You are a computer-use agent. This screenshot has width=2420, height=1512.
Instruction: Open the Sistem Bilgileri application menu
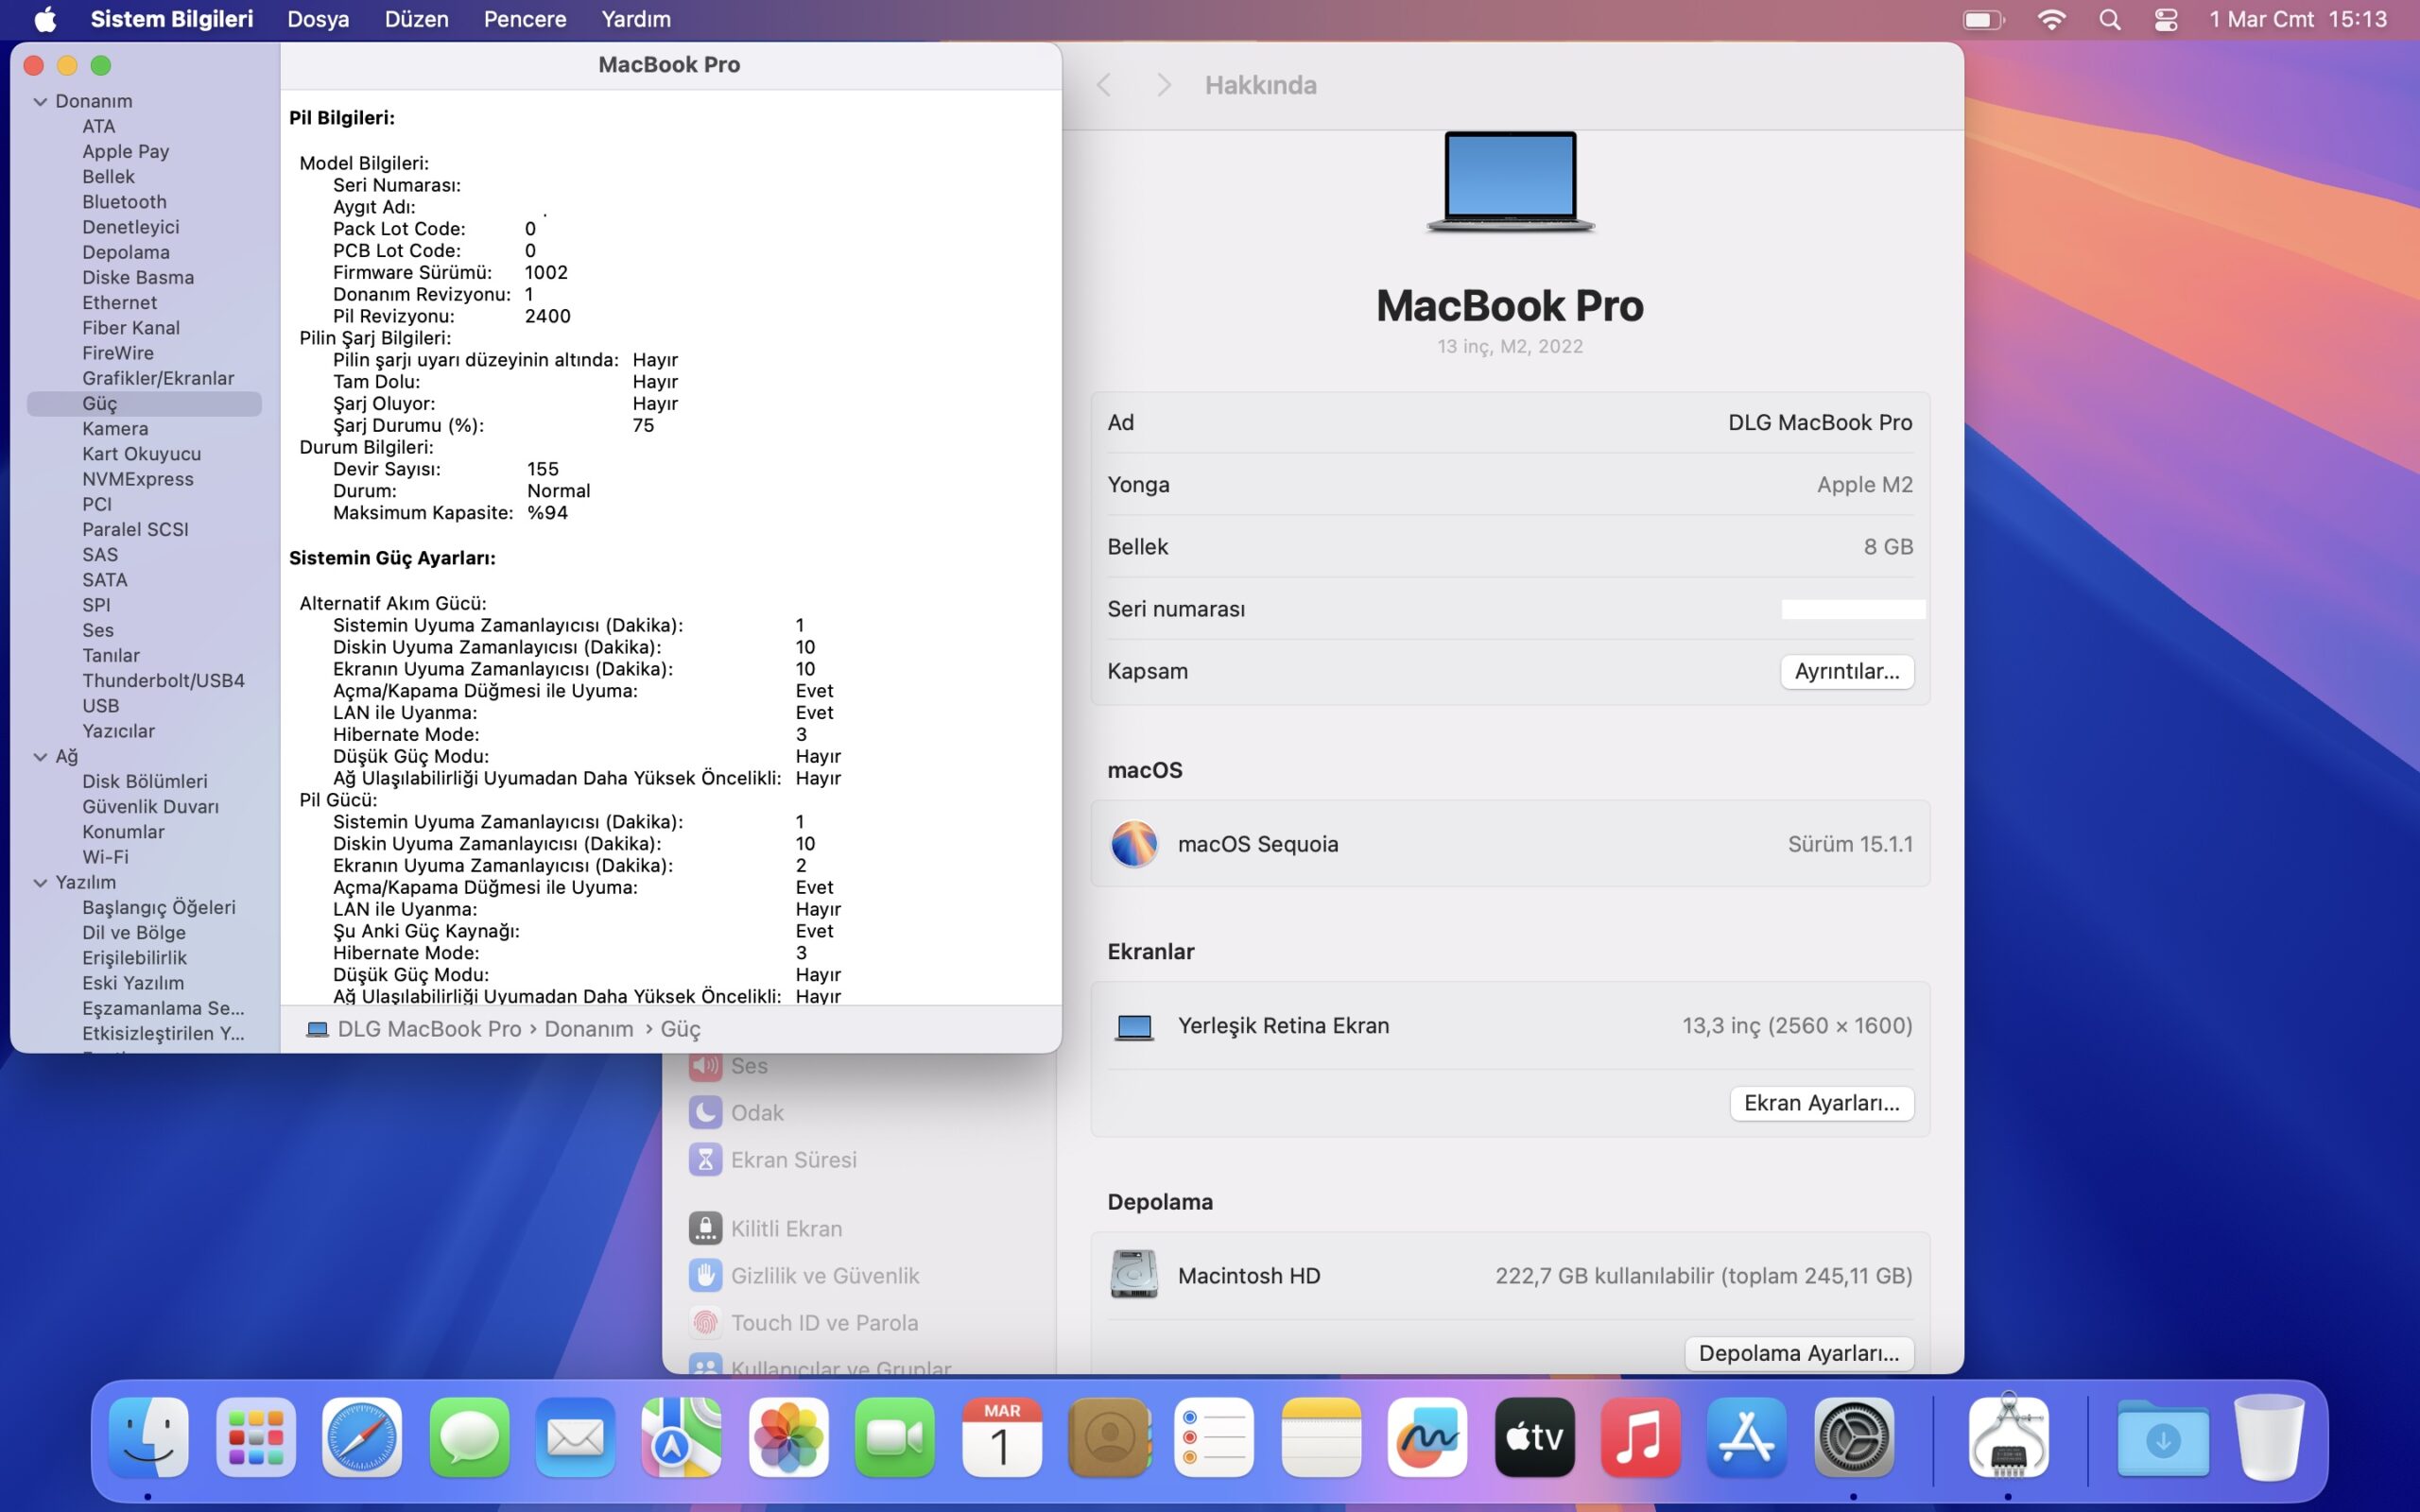coord(172,19)
